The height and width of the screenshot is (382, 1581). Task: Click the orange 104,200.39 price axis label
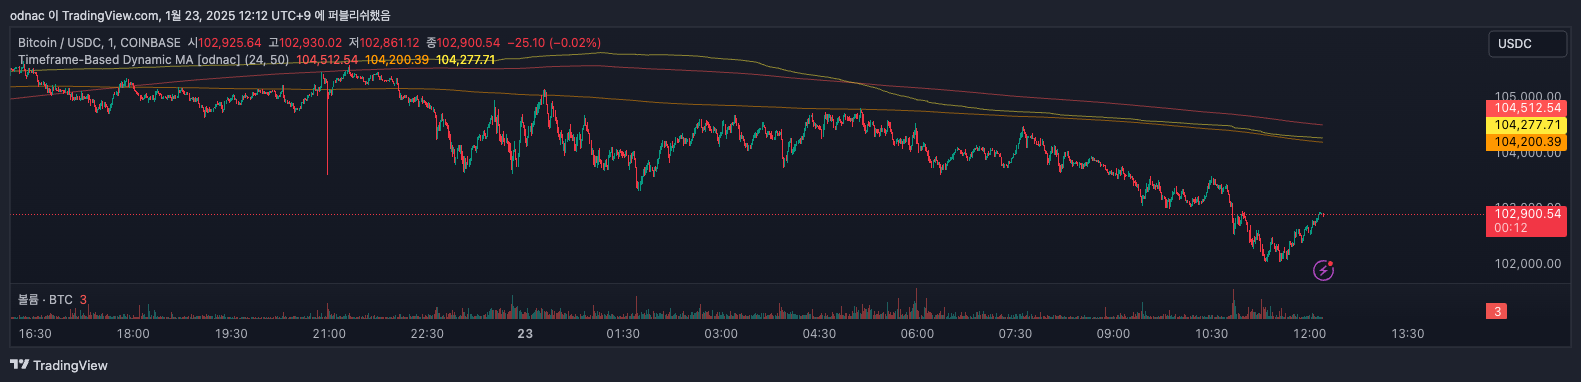click(x=1527, y=142)
